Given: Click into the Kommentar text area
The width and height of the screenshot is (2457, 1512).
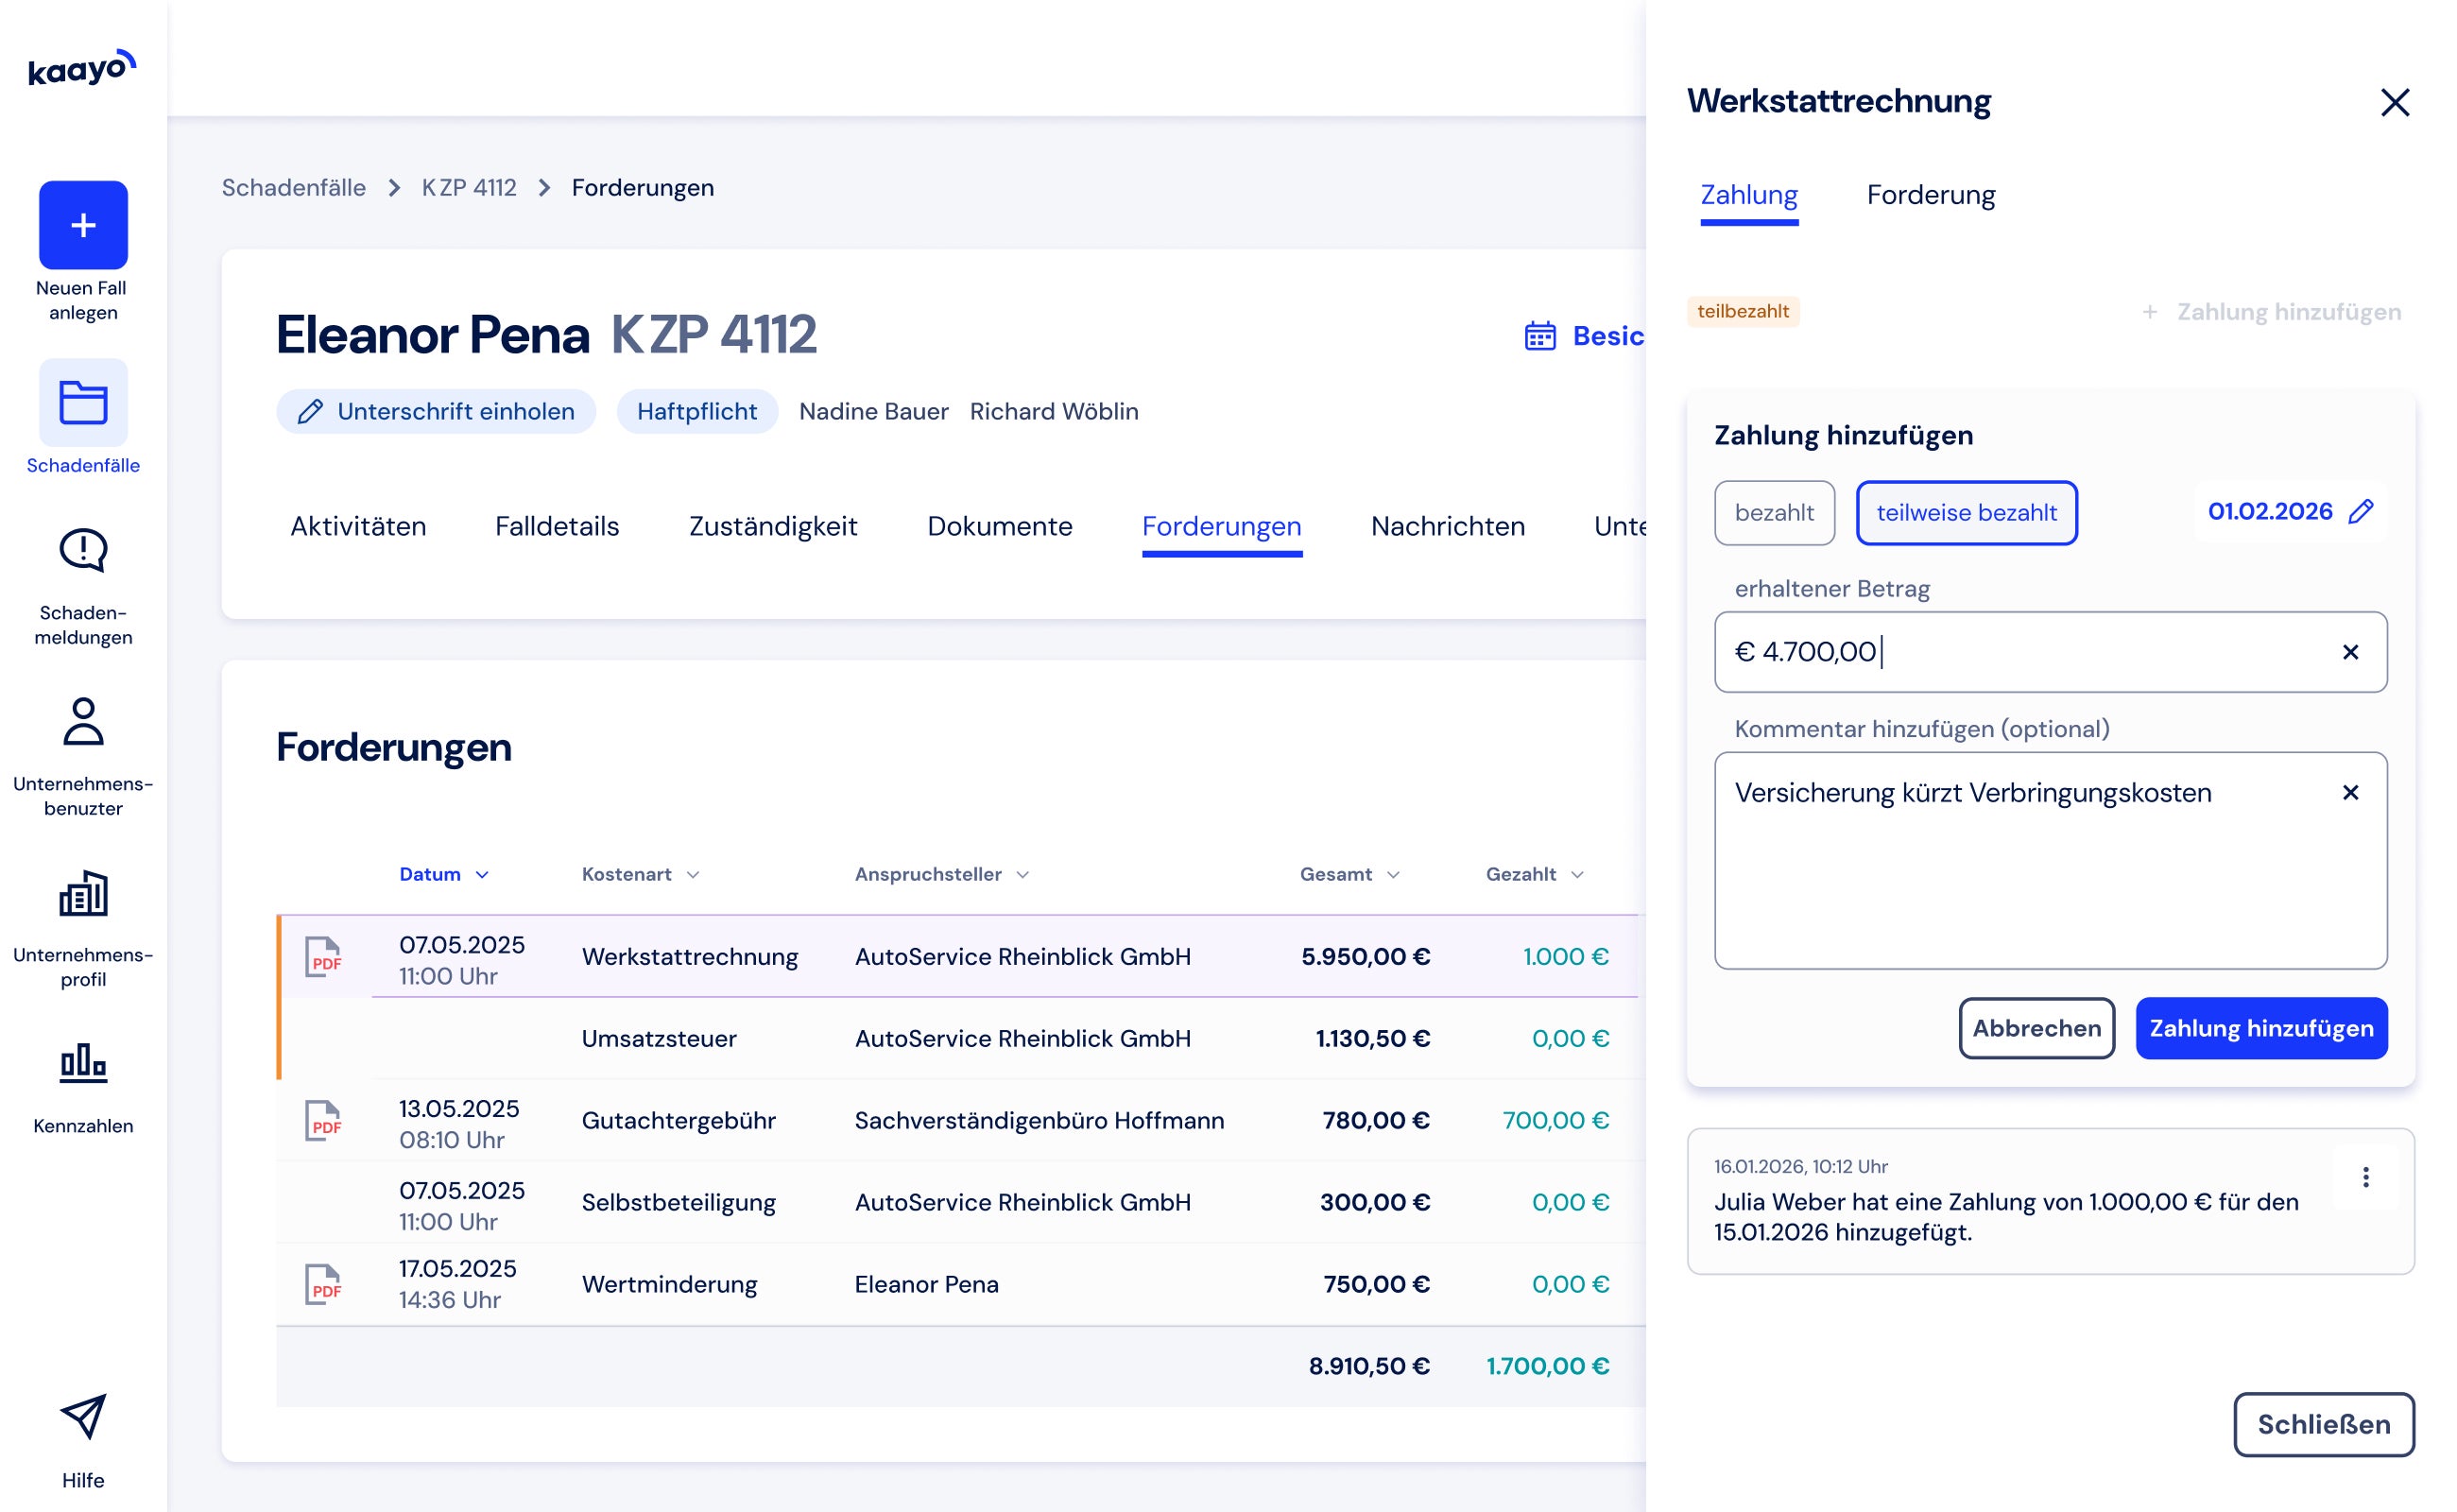Looking at the screenshot, I should coord(2050,861).
